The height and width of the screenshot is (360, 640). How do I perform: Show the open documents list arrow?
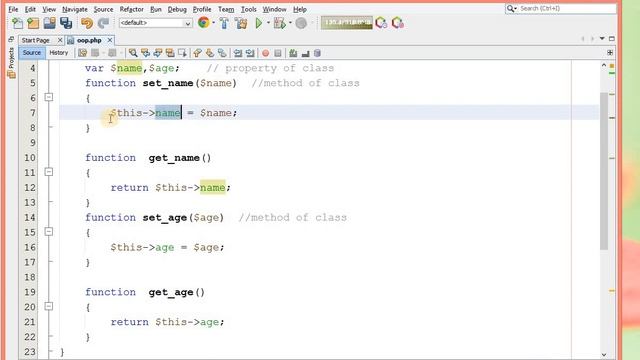[x=602, y=38]
